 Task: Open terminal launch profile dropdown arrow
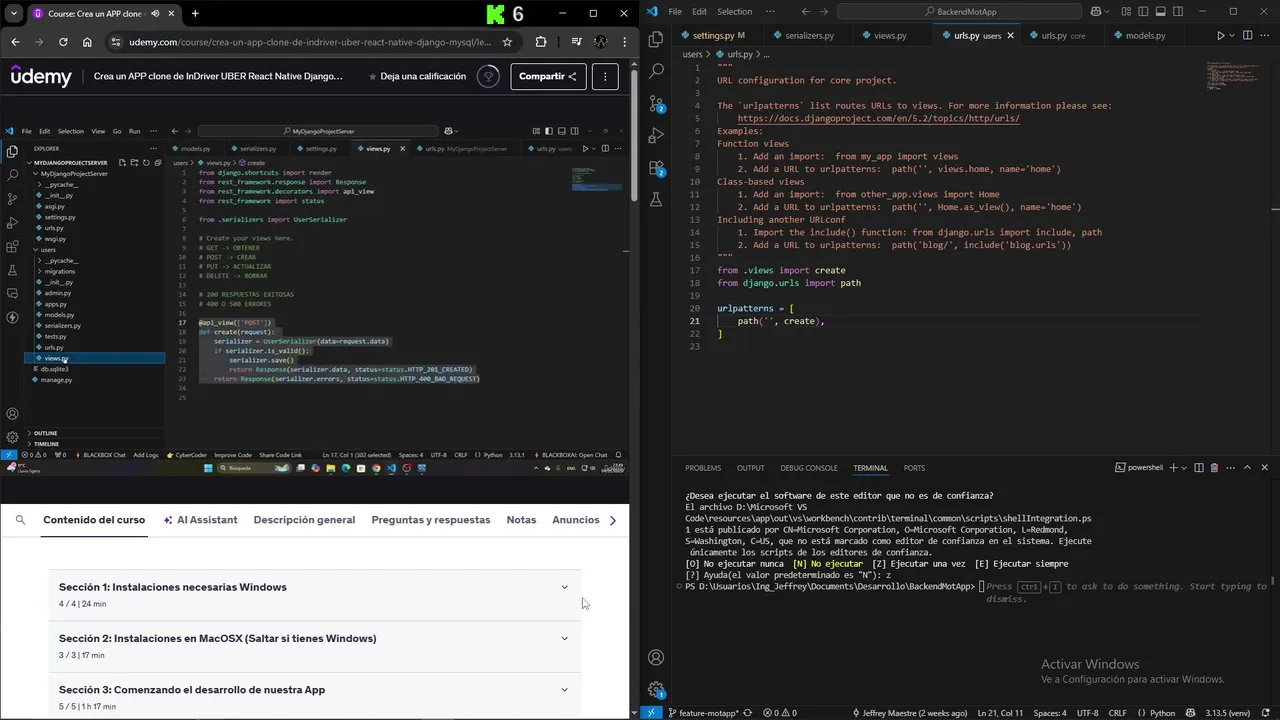(1185, 467)
